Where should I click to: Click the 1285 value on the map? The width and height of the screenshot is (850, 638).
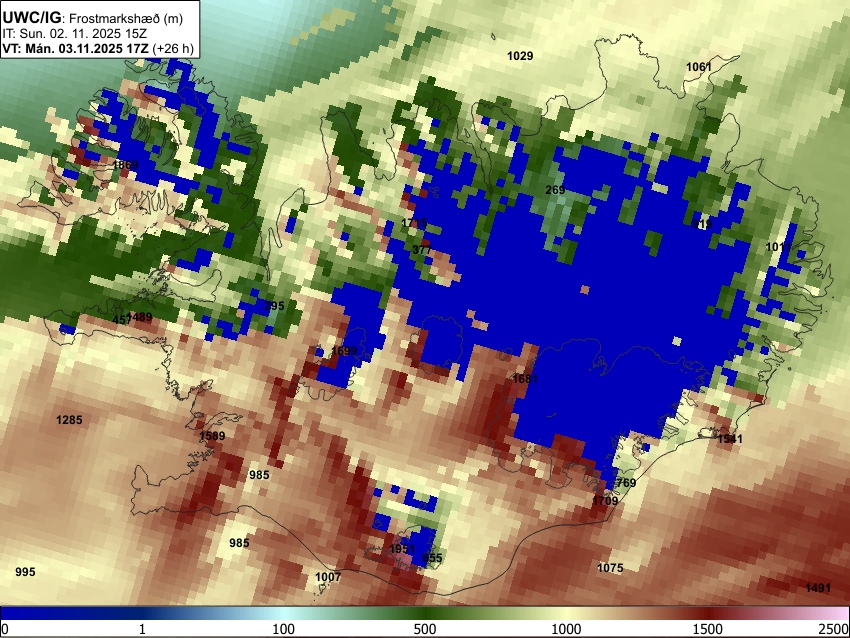click(69, 420)
